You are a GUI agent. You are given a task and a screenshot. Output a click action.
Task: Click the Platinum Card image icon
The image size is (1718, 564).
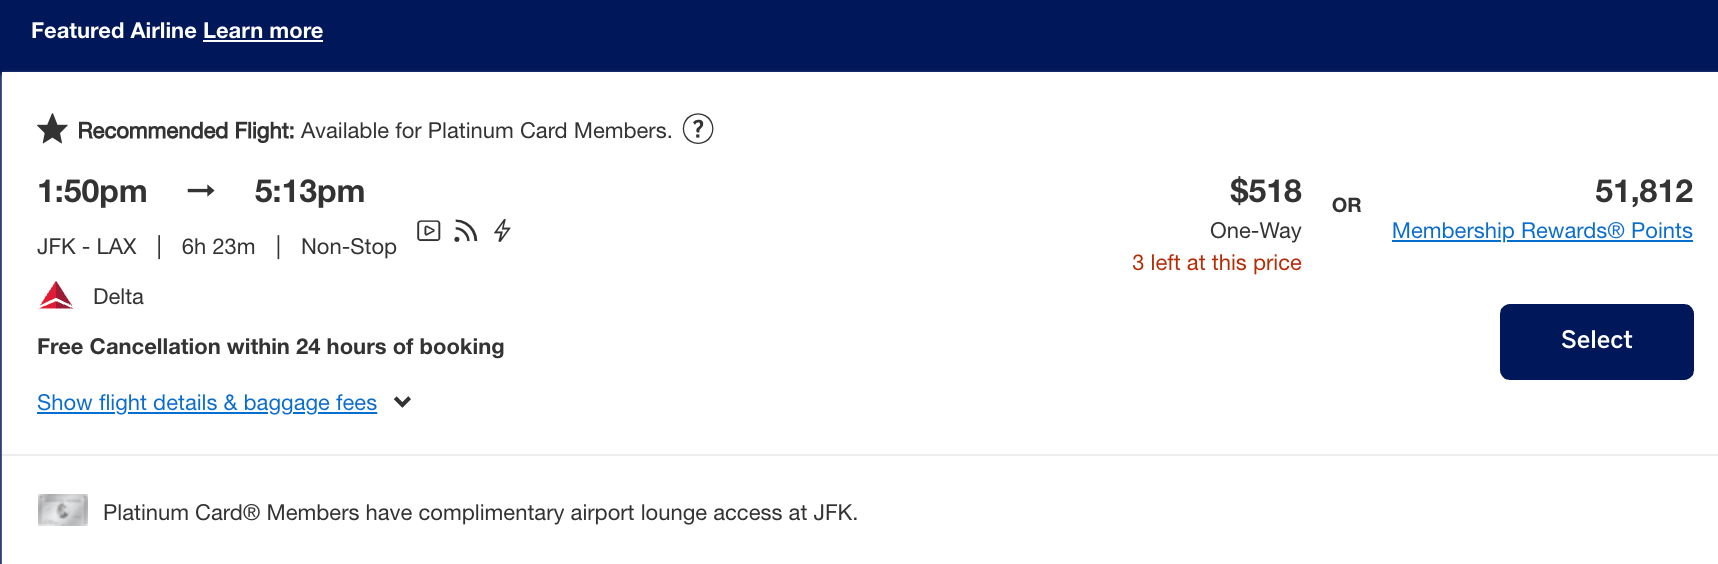click(x=63, y=510)
